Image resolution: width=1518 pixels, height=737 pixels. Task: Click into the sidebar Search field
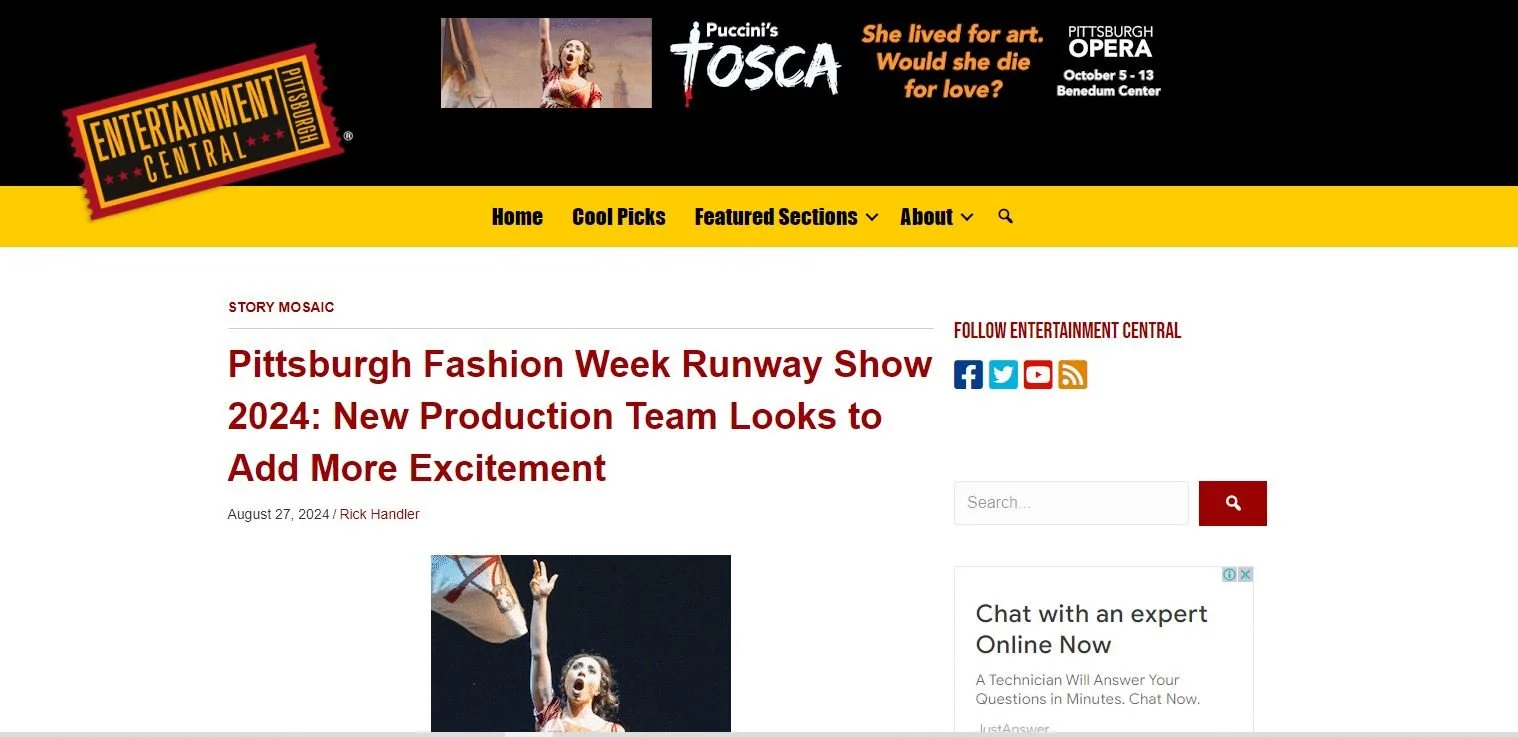1071,503
